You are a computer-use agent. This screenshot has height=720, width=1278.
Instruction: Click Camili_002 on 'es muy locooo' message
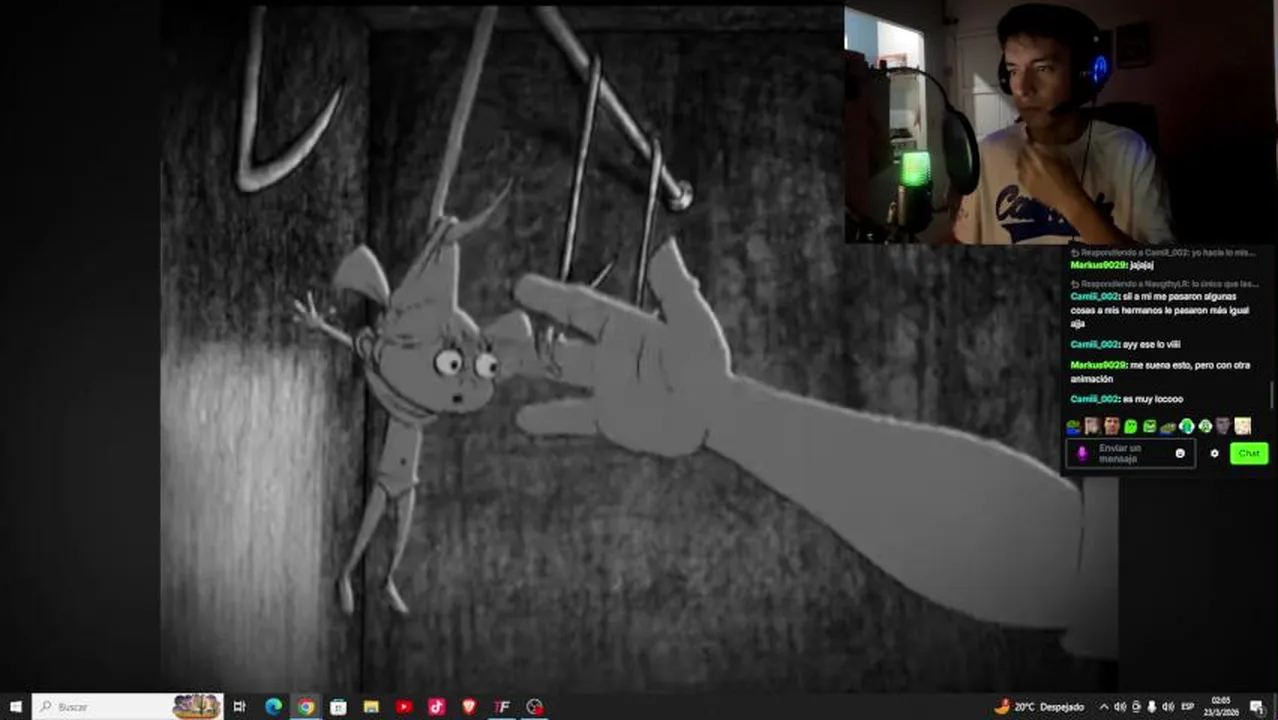1094,399
